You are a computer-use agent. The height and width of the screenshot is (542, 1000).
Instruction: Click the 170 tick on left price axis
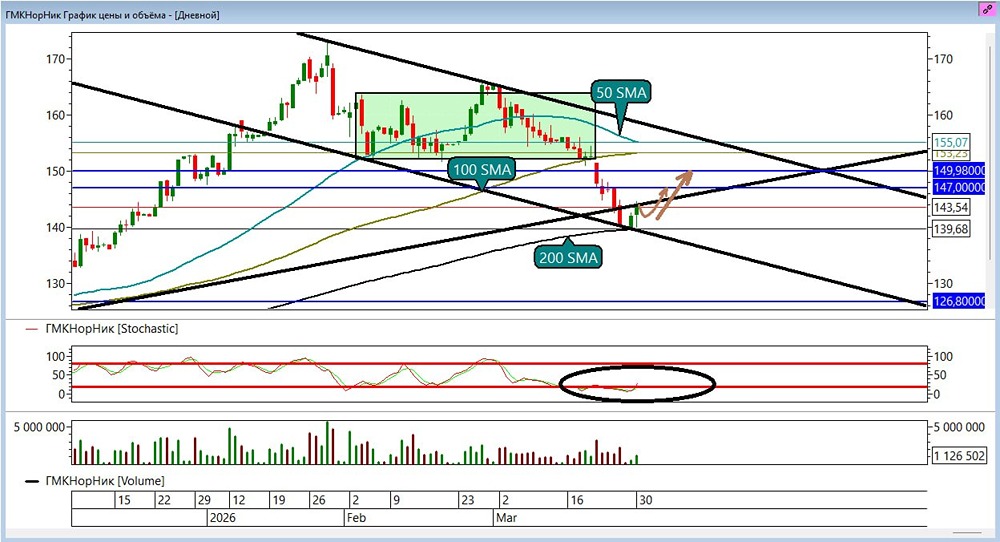tap(55, 59)
